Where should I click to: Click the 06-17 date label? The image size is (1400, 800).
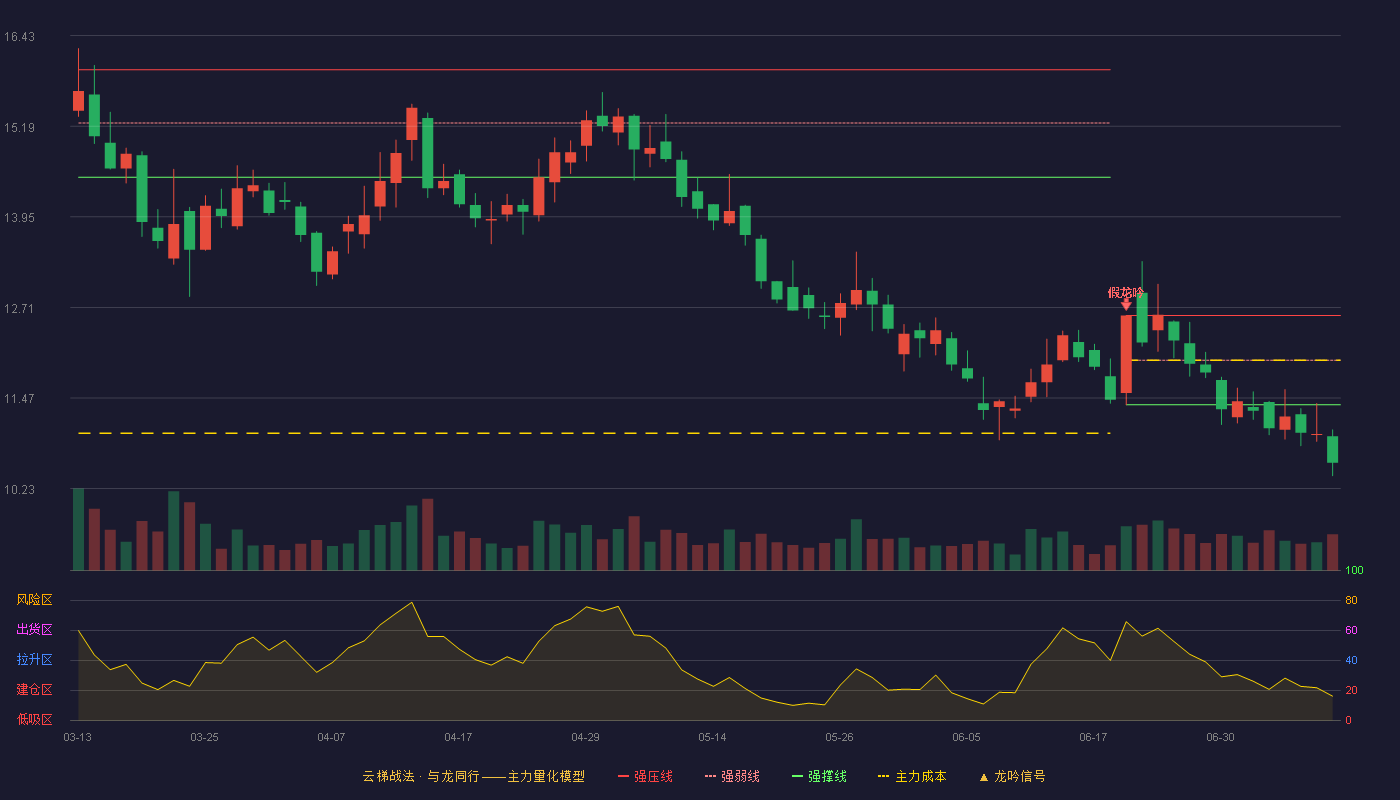pos(1093,737)
